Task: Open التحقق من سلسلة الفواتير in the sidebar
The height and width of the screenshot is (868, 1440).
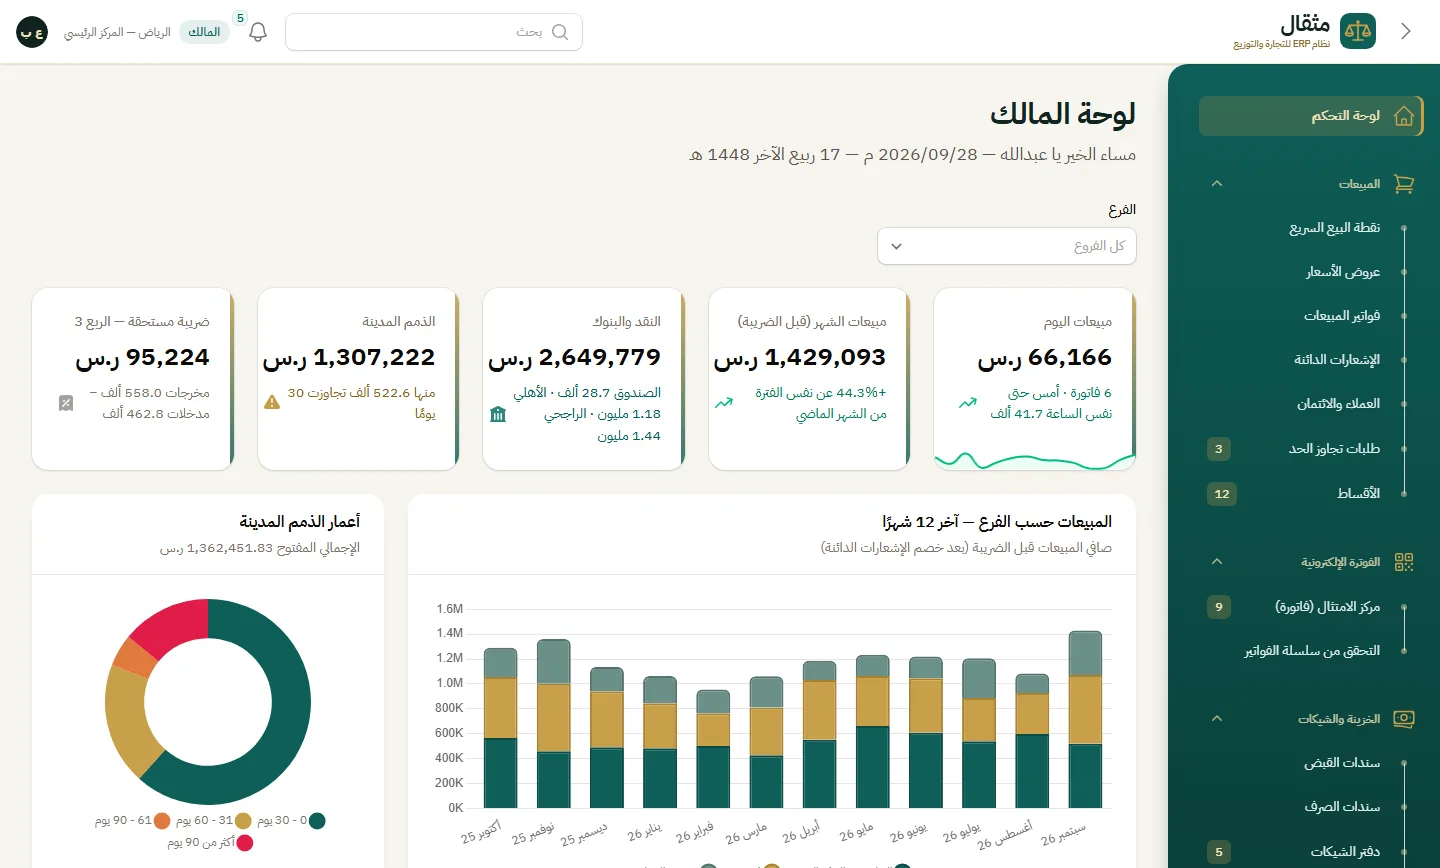Action: coord(1311,651)
